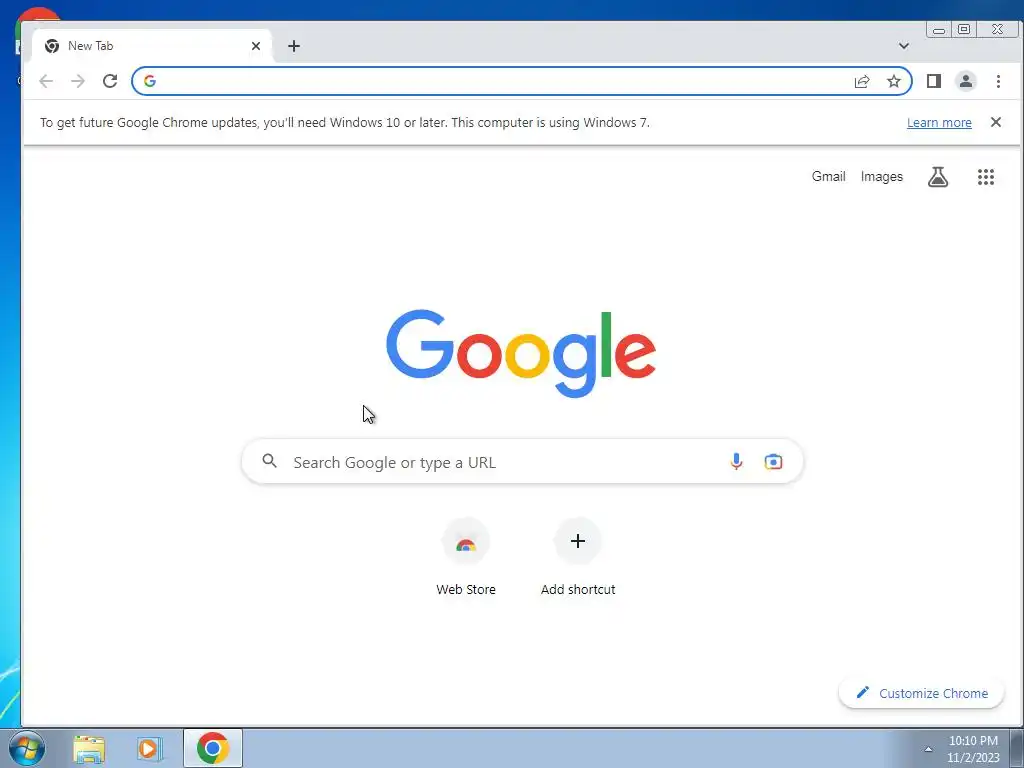Open Images link
This screenshot has height=768, width=1024.
coord(882,176)
